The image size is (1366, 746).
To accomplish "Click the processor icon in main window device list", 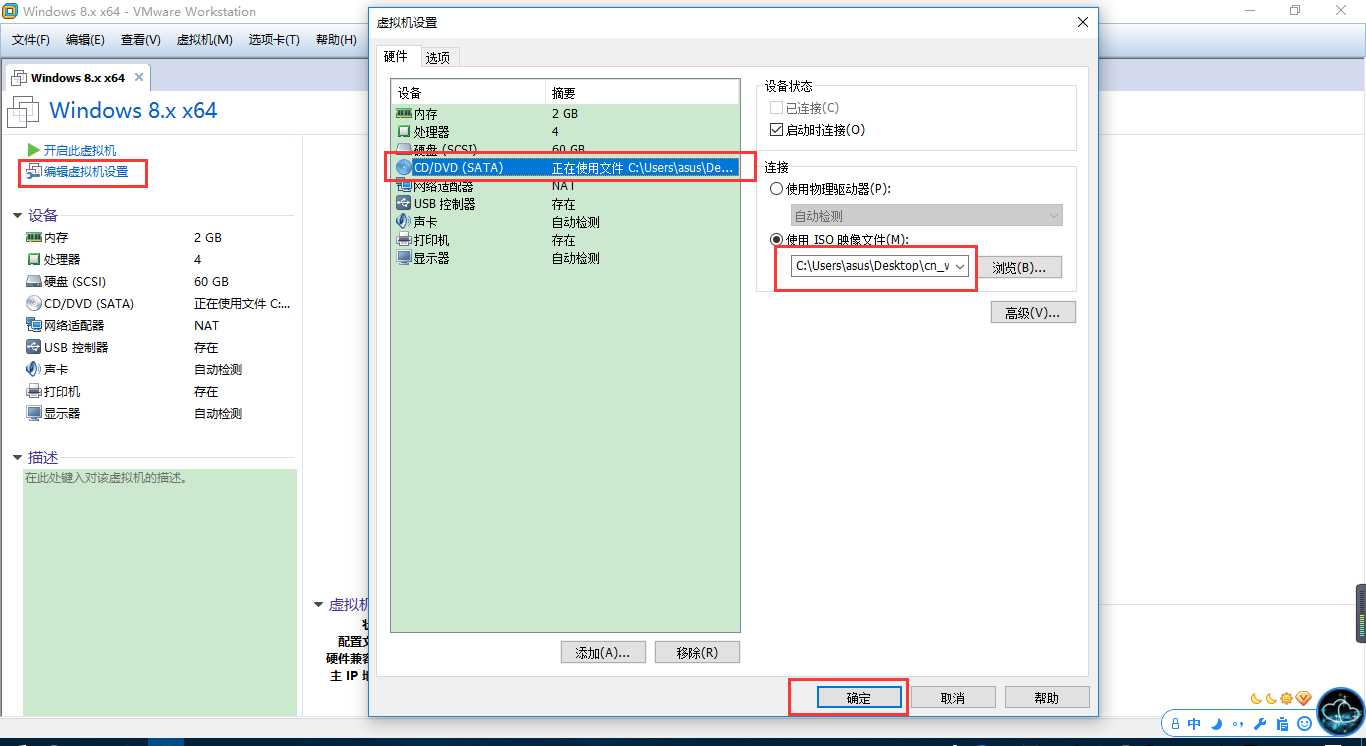I will pyautogui.click(x=34, y=259).
